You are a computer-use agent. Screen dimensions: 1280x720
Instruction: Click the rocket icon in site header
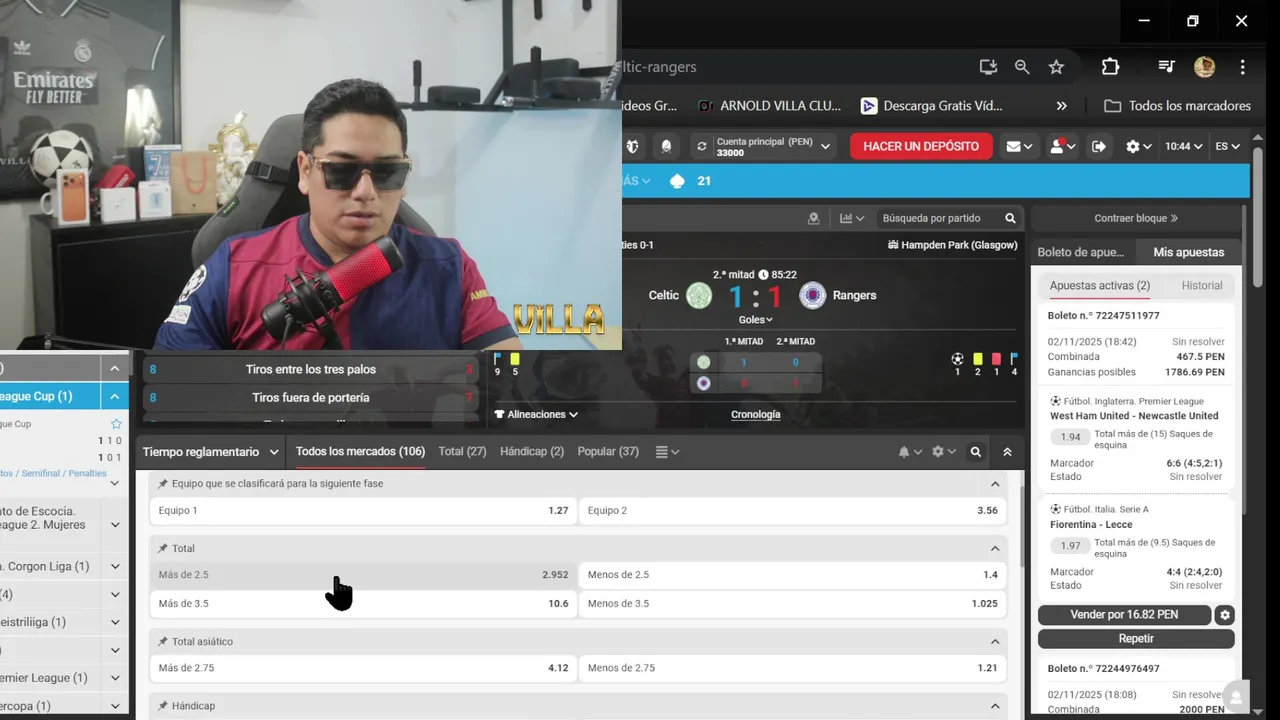666,146
